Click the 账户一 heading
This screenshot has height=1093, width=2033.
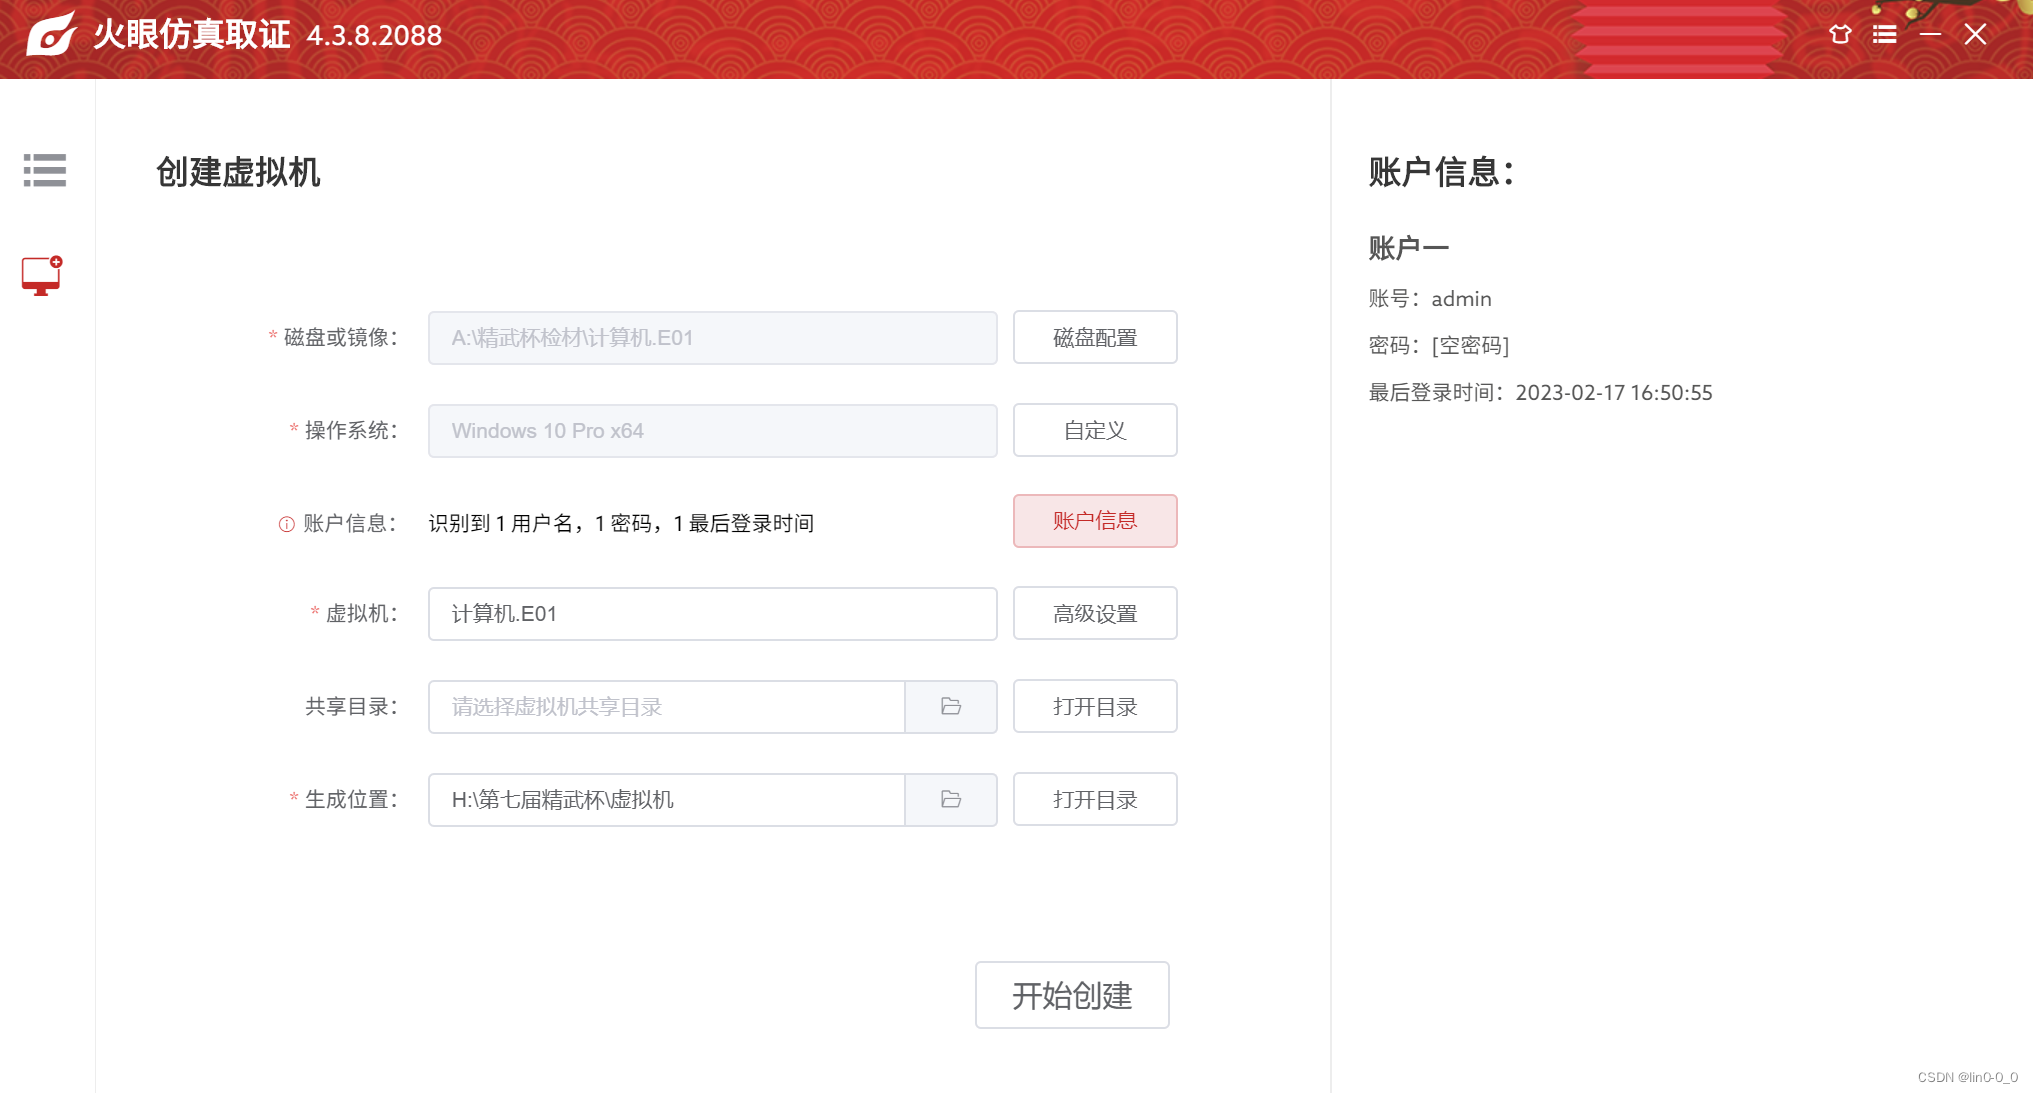pyautogui.click(x=1408, y=248)
